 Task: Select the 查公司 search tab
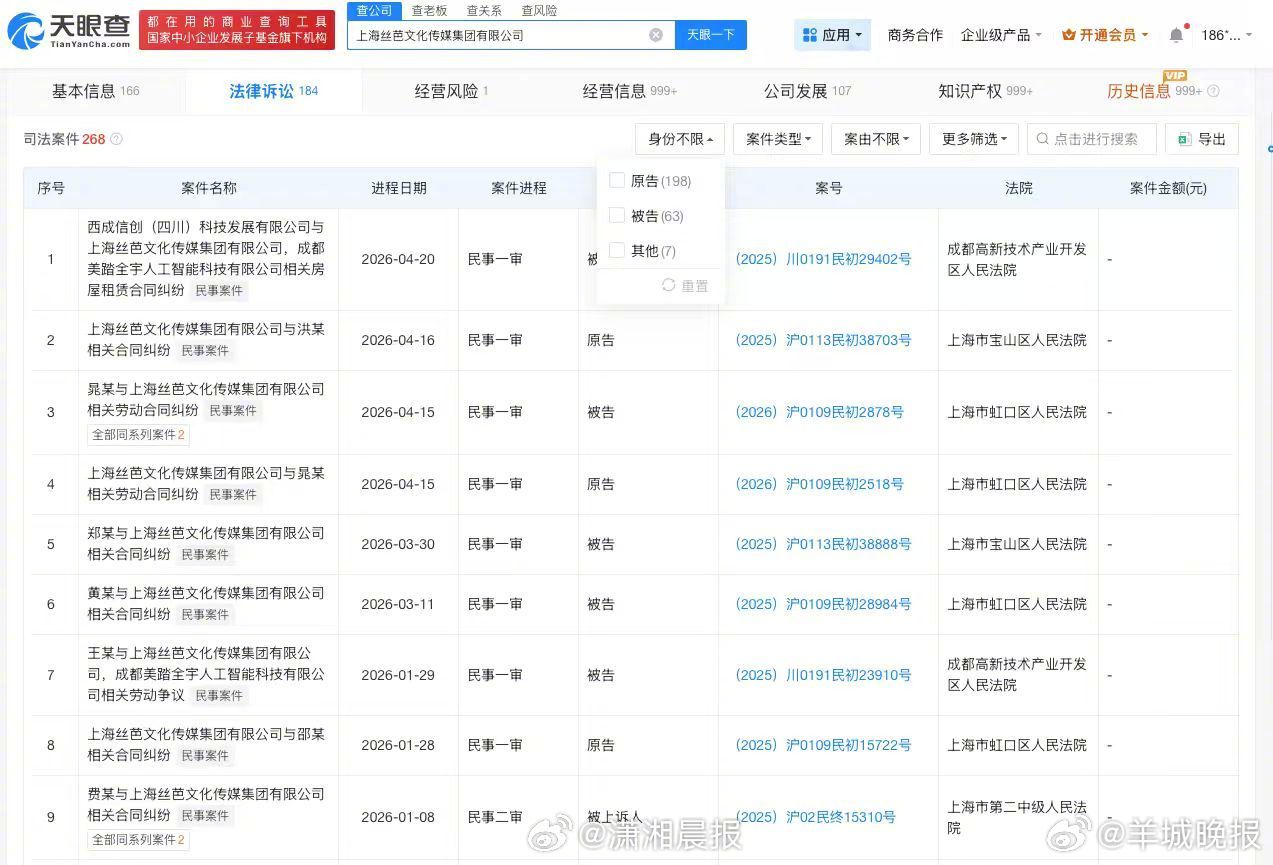point(375,10)
